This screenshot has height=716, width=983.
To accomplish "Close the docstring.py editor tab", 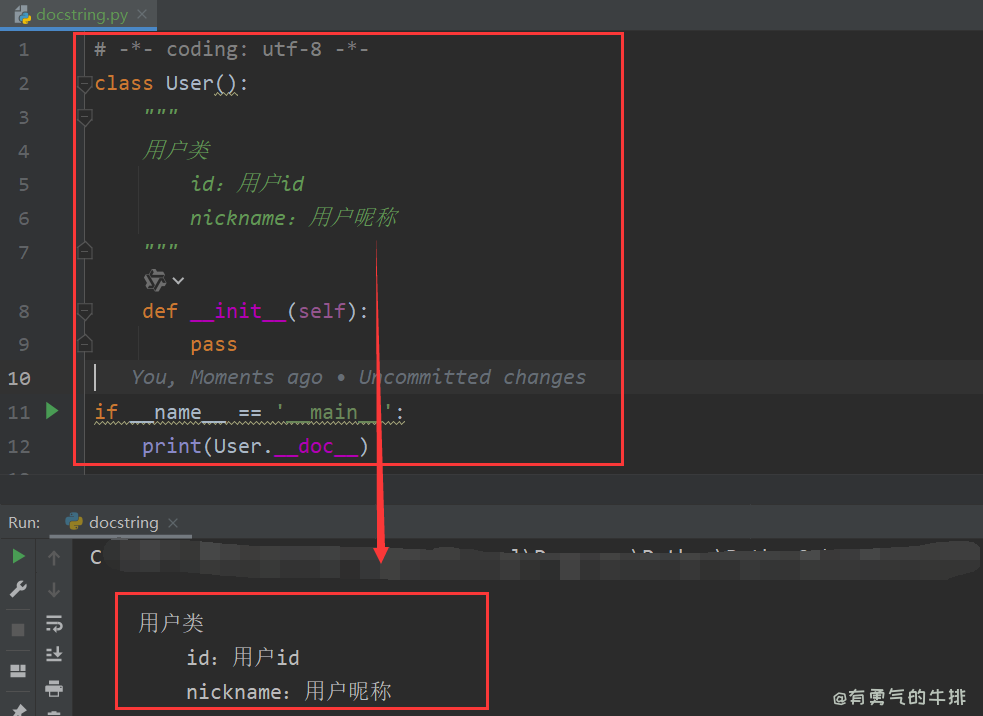I will [x=142, y=15].
